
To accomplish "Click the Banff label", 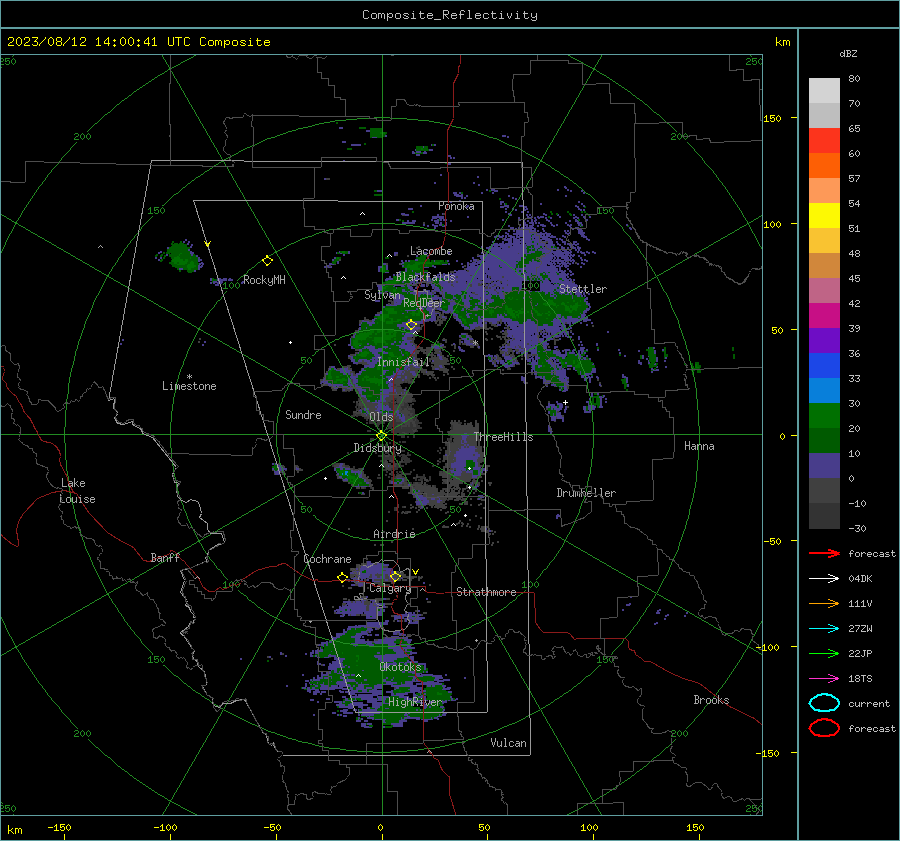I will click(x=165, y=557).
